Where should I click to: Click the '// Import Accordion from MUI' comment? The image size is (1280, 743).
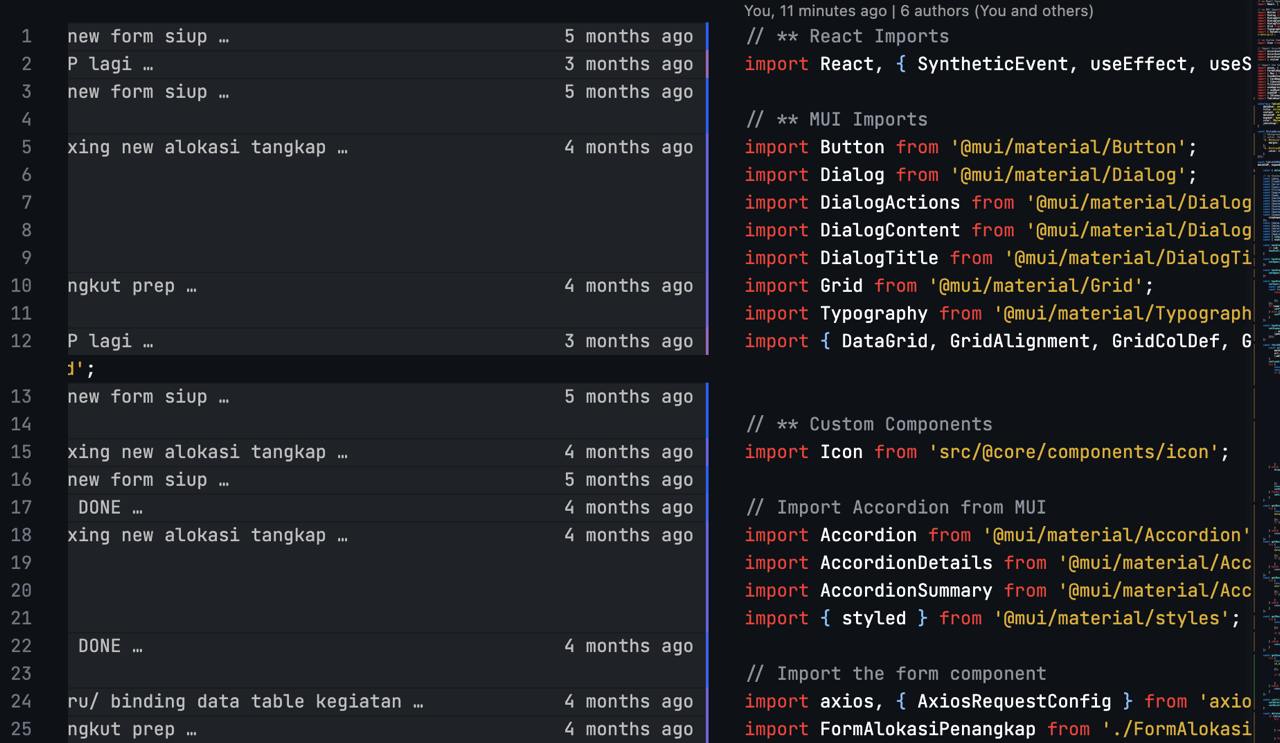click(896, 508)
